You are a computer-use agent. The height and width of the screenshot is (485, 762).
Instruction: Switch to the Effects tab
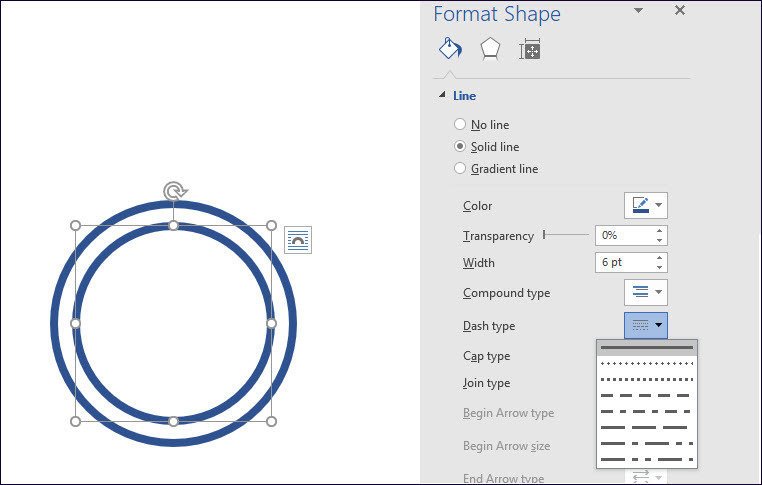(x=489, y=48)
